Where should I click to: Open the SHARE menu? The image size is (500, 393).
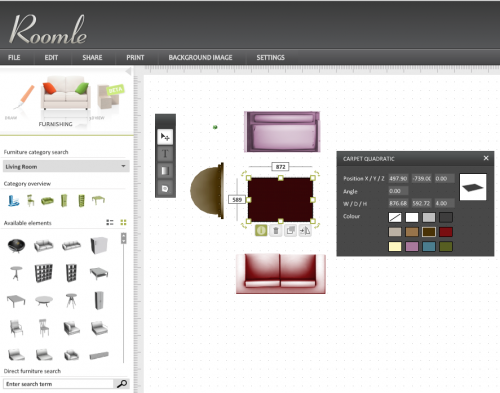[x=92, y=57]
